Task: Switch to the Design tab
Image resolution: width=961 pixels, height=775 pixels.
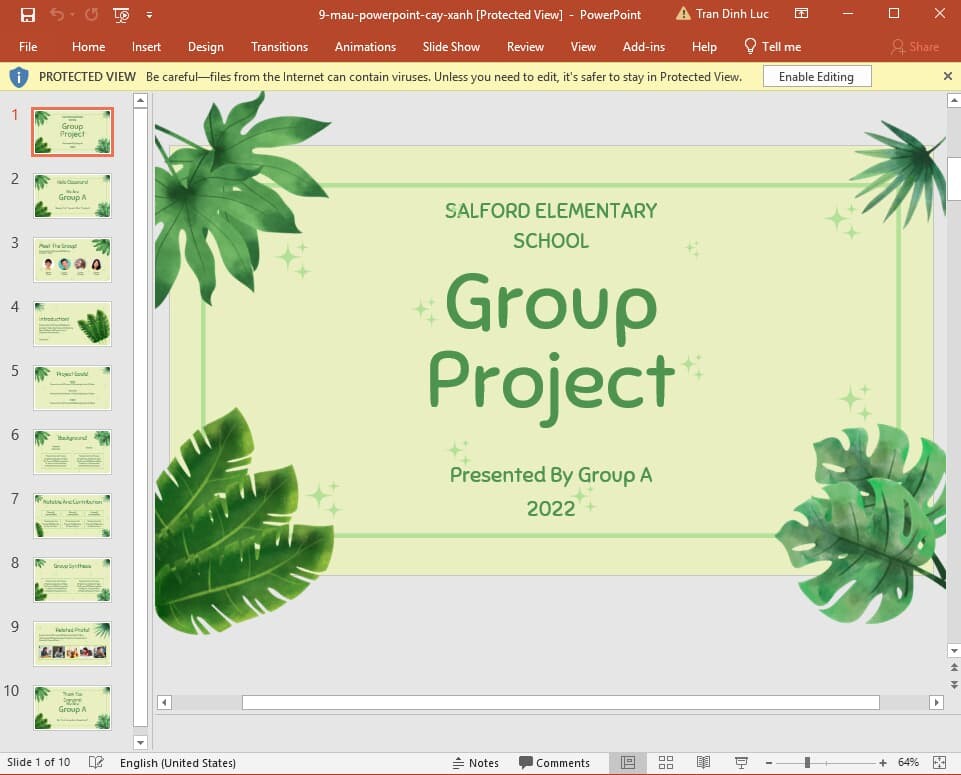Action: pos(206,47)
